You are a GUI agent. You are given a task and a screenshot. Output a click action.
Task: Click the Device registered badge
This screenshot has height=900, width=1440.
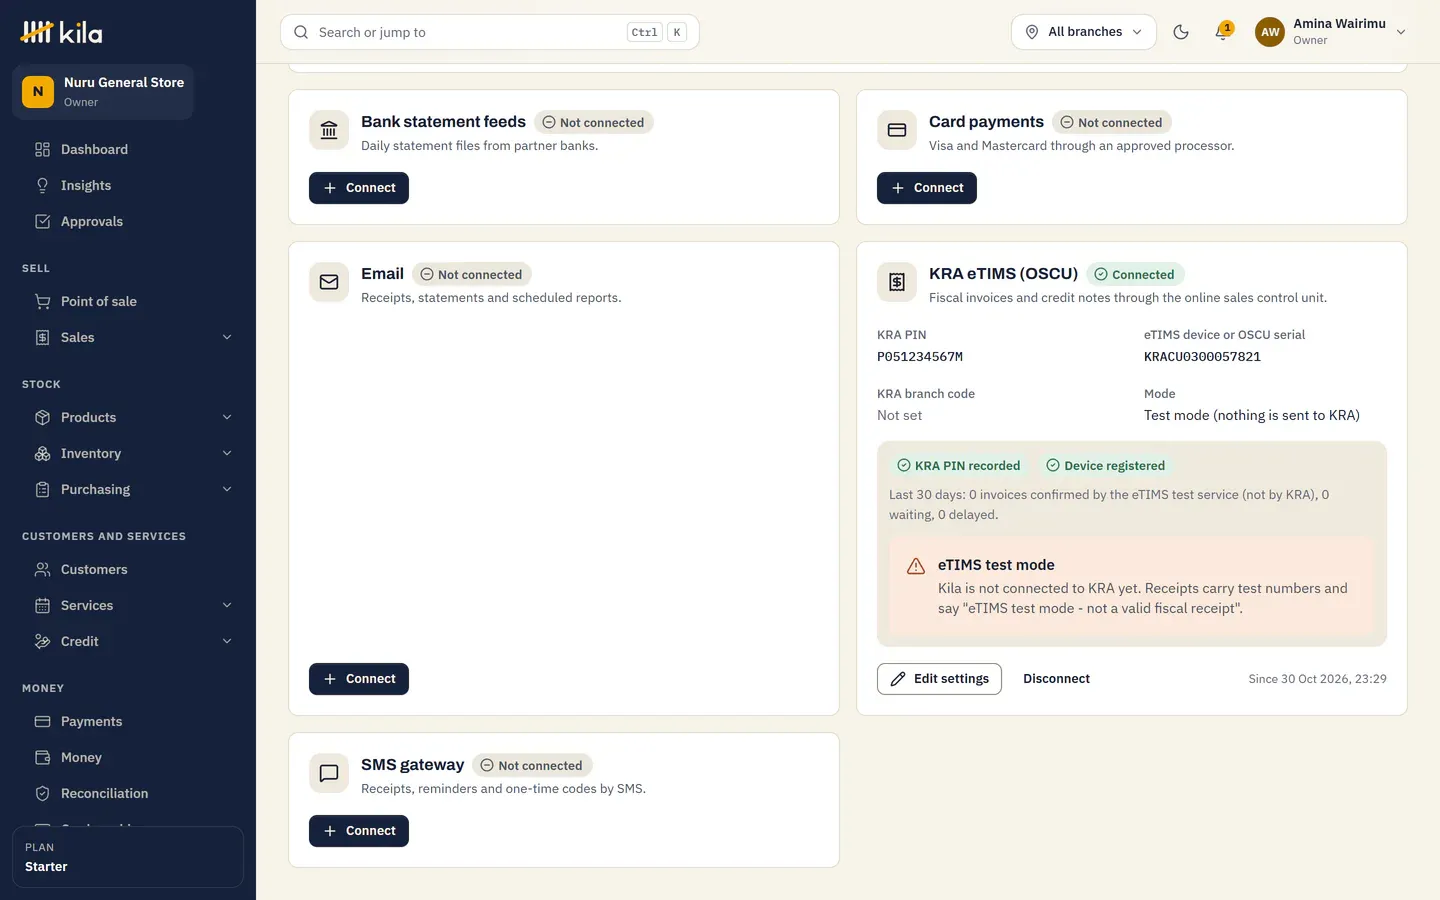coord(1106,466)
